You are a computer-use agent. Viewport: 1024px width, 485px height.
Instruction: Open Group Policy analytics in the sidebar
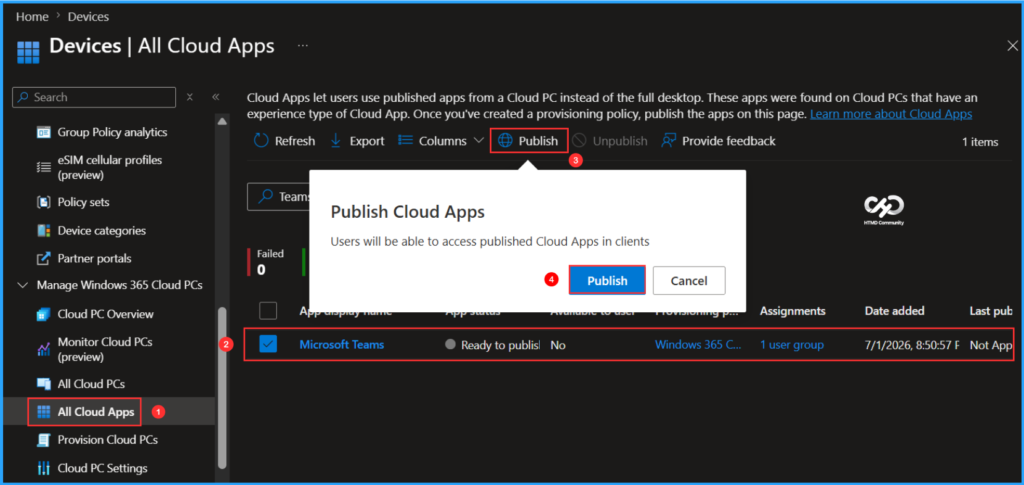pyautogui.click(x=112, y=133)
